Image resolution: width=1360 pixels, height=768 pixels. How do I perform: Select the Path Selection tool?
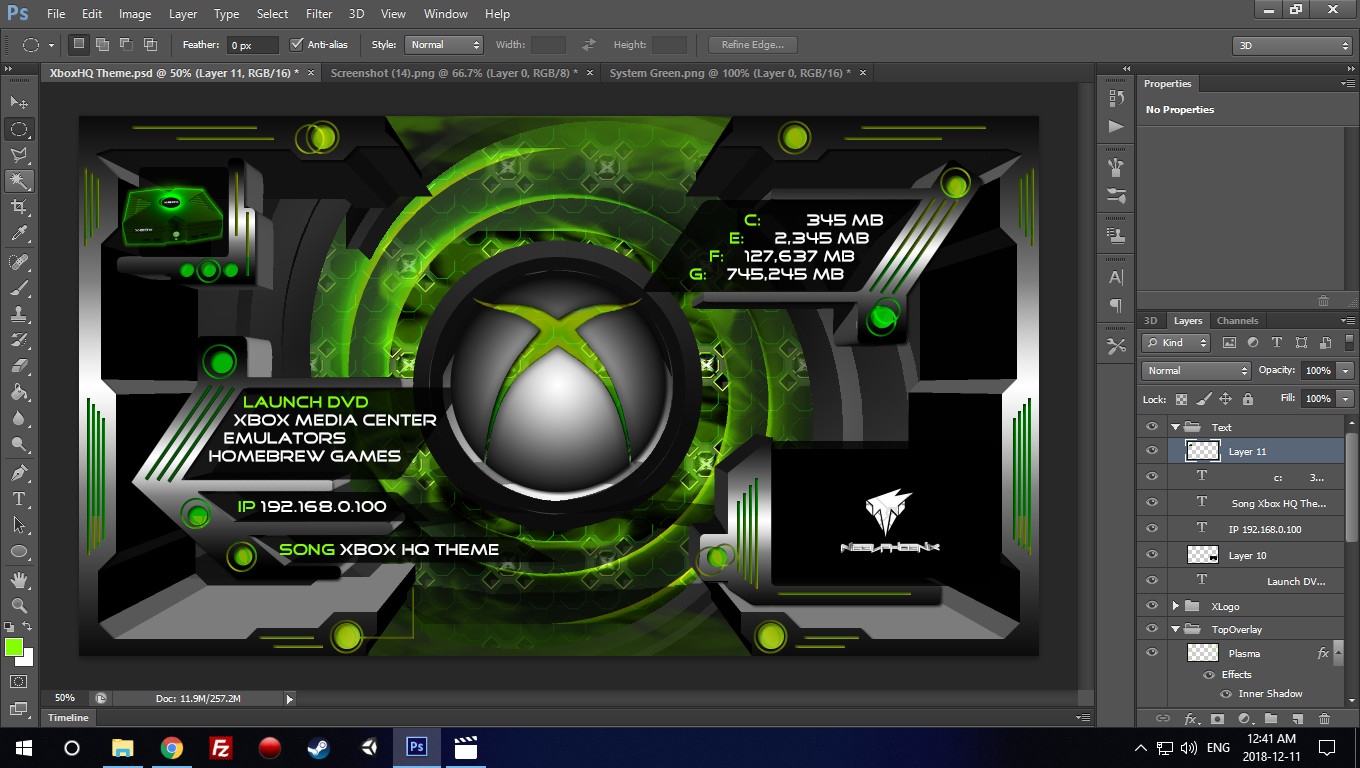point(19,524)
